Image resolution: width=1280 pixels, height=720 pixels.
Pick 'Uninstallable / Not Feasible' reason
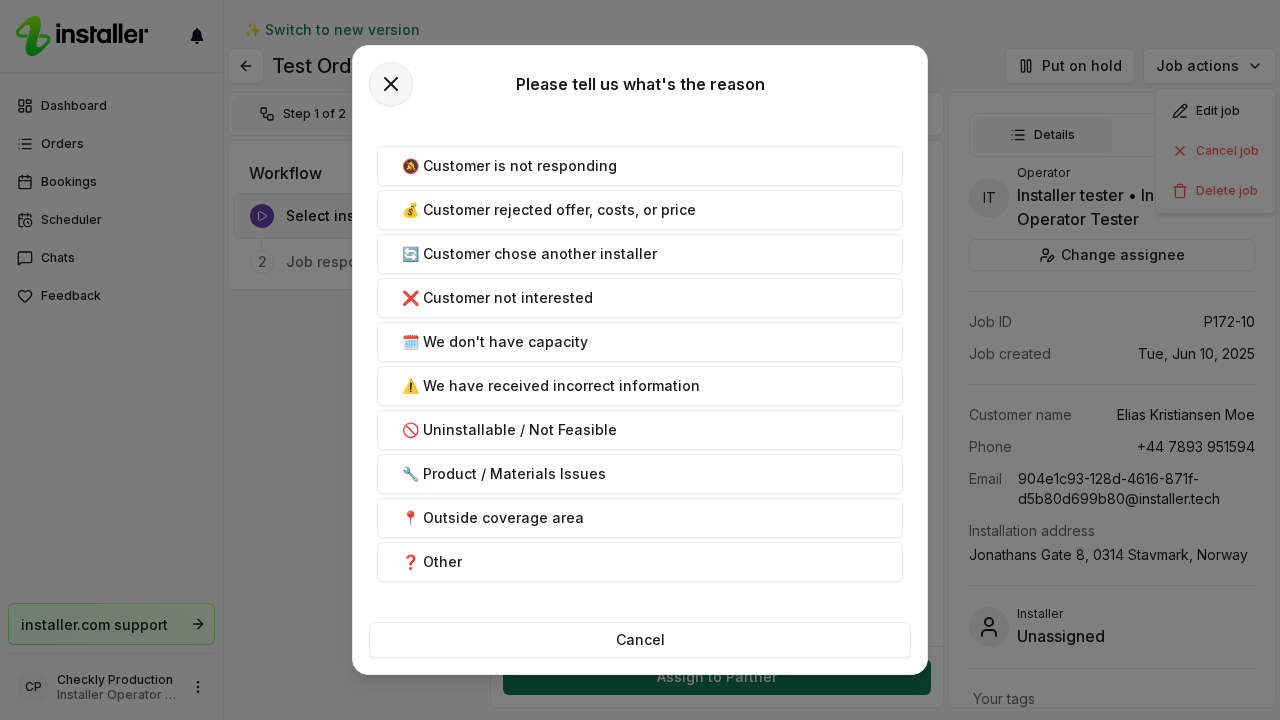coord(640,430)
